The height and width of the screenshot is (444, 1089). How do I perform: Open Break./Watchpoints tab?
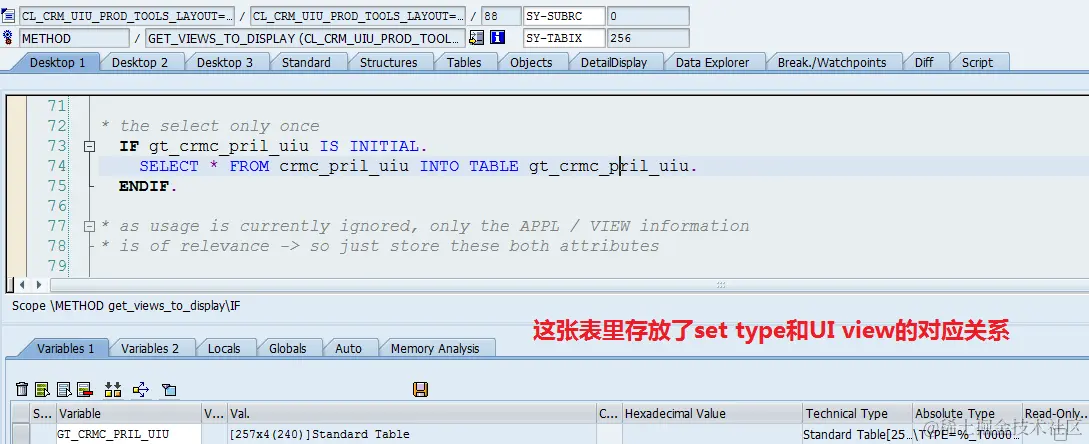(x=832, y=63)
